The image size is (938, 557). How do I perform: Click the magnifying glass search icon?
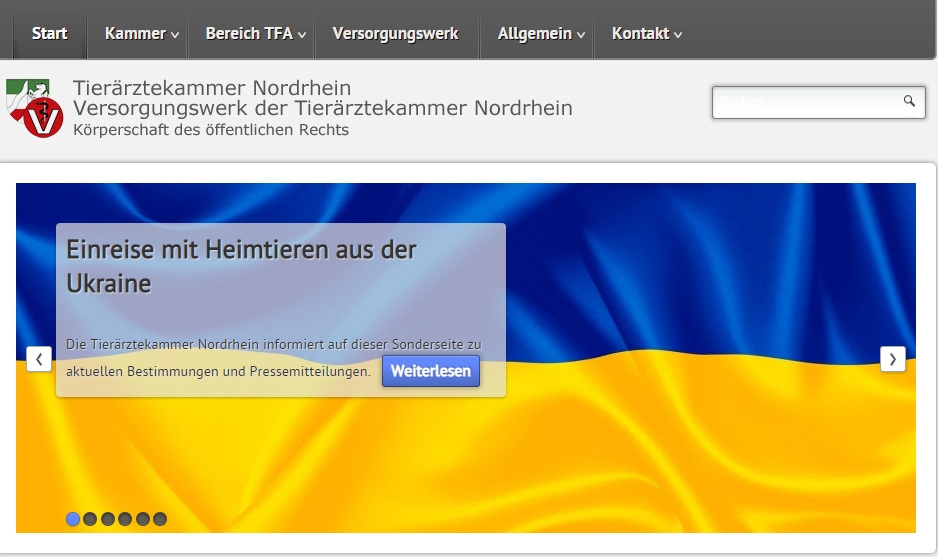click(x=909, y=101)
